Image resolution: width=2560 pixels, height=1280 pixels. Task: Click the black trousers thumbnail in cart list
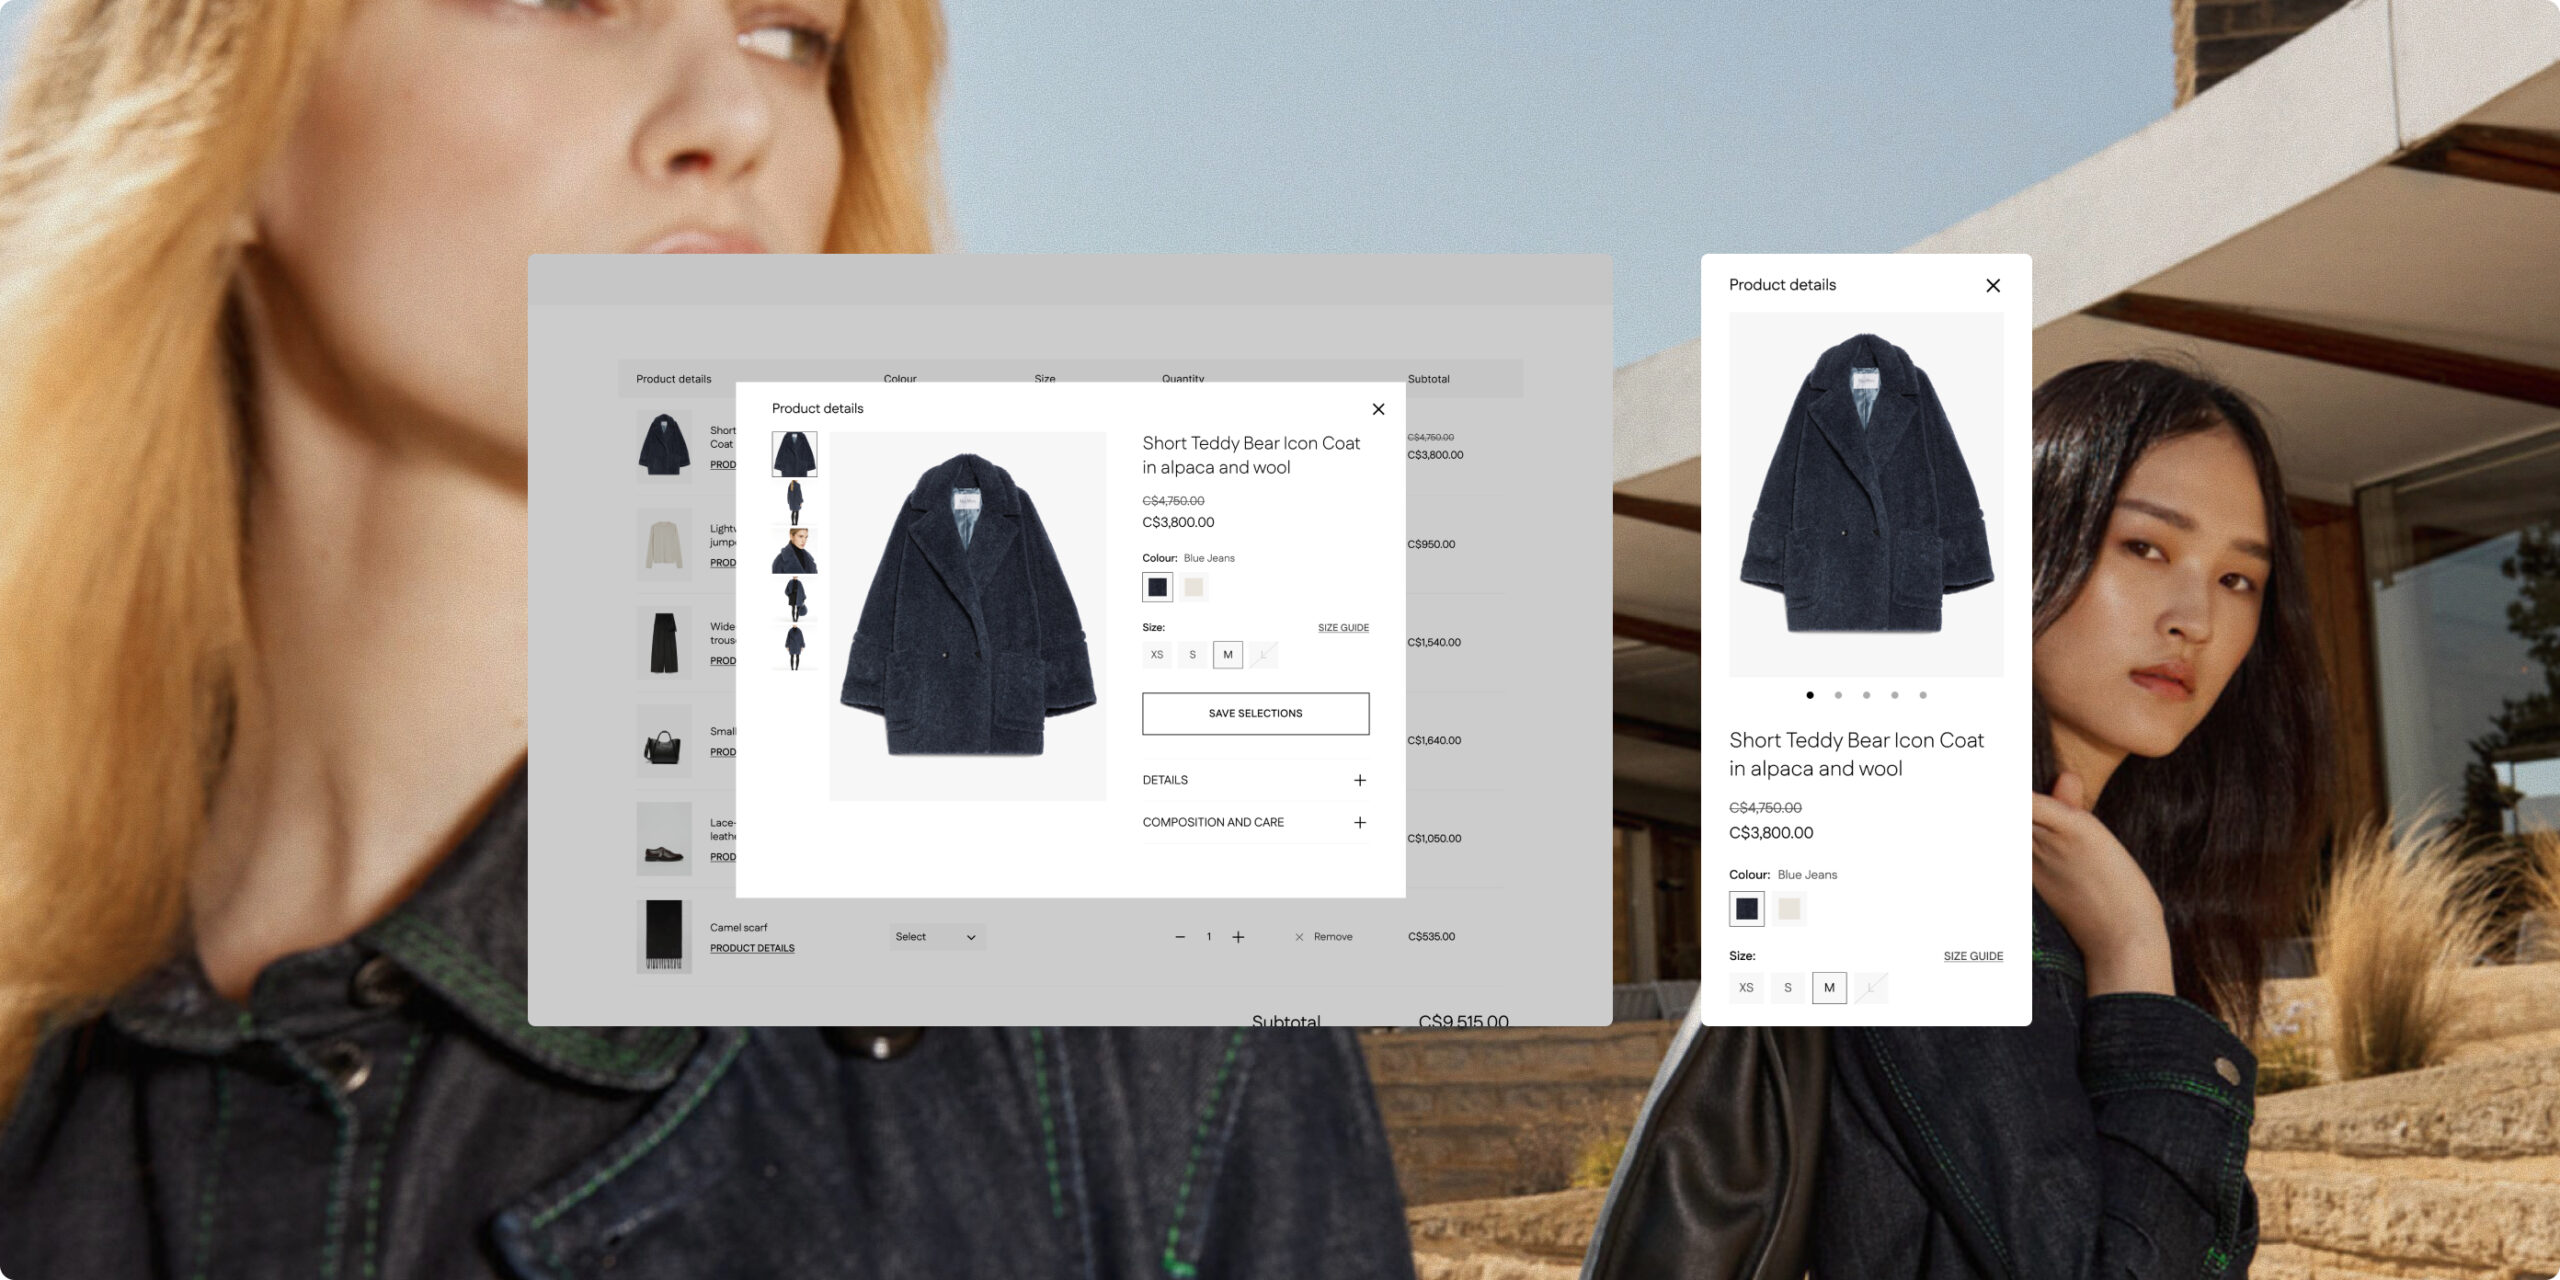[x=664, y=643]
